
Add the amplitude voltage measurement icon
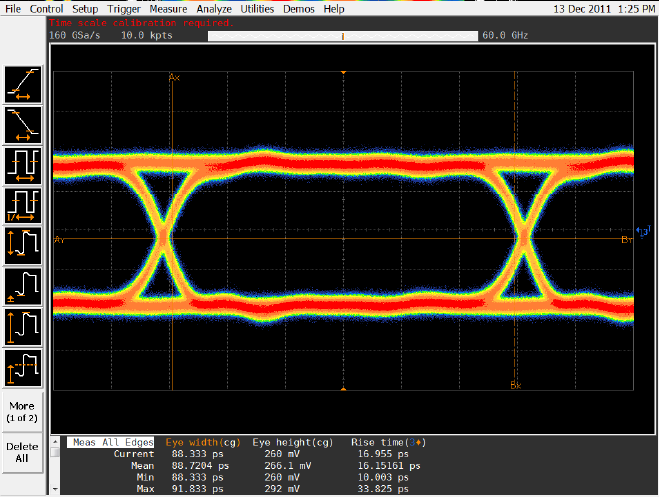(x=23, y=367)
